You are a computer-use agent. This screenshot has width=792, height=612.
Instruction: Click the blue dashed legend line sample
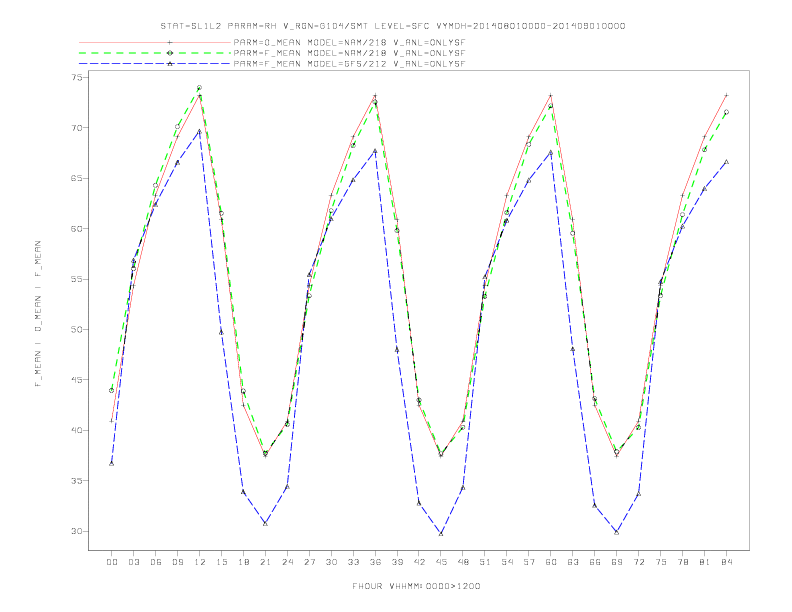pos(155,64)
